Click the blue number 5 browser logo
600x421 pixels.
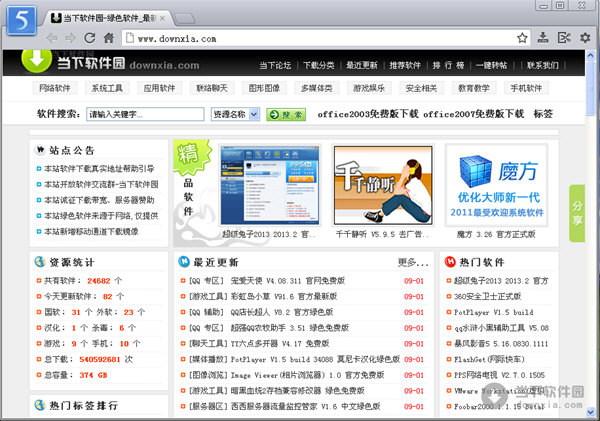tap(22, 21)
